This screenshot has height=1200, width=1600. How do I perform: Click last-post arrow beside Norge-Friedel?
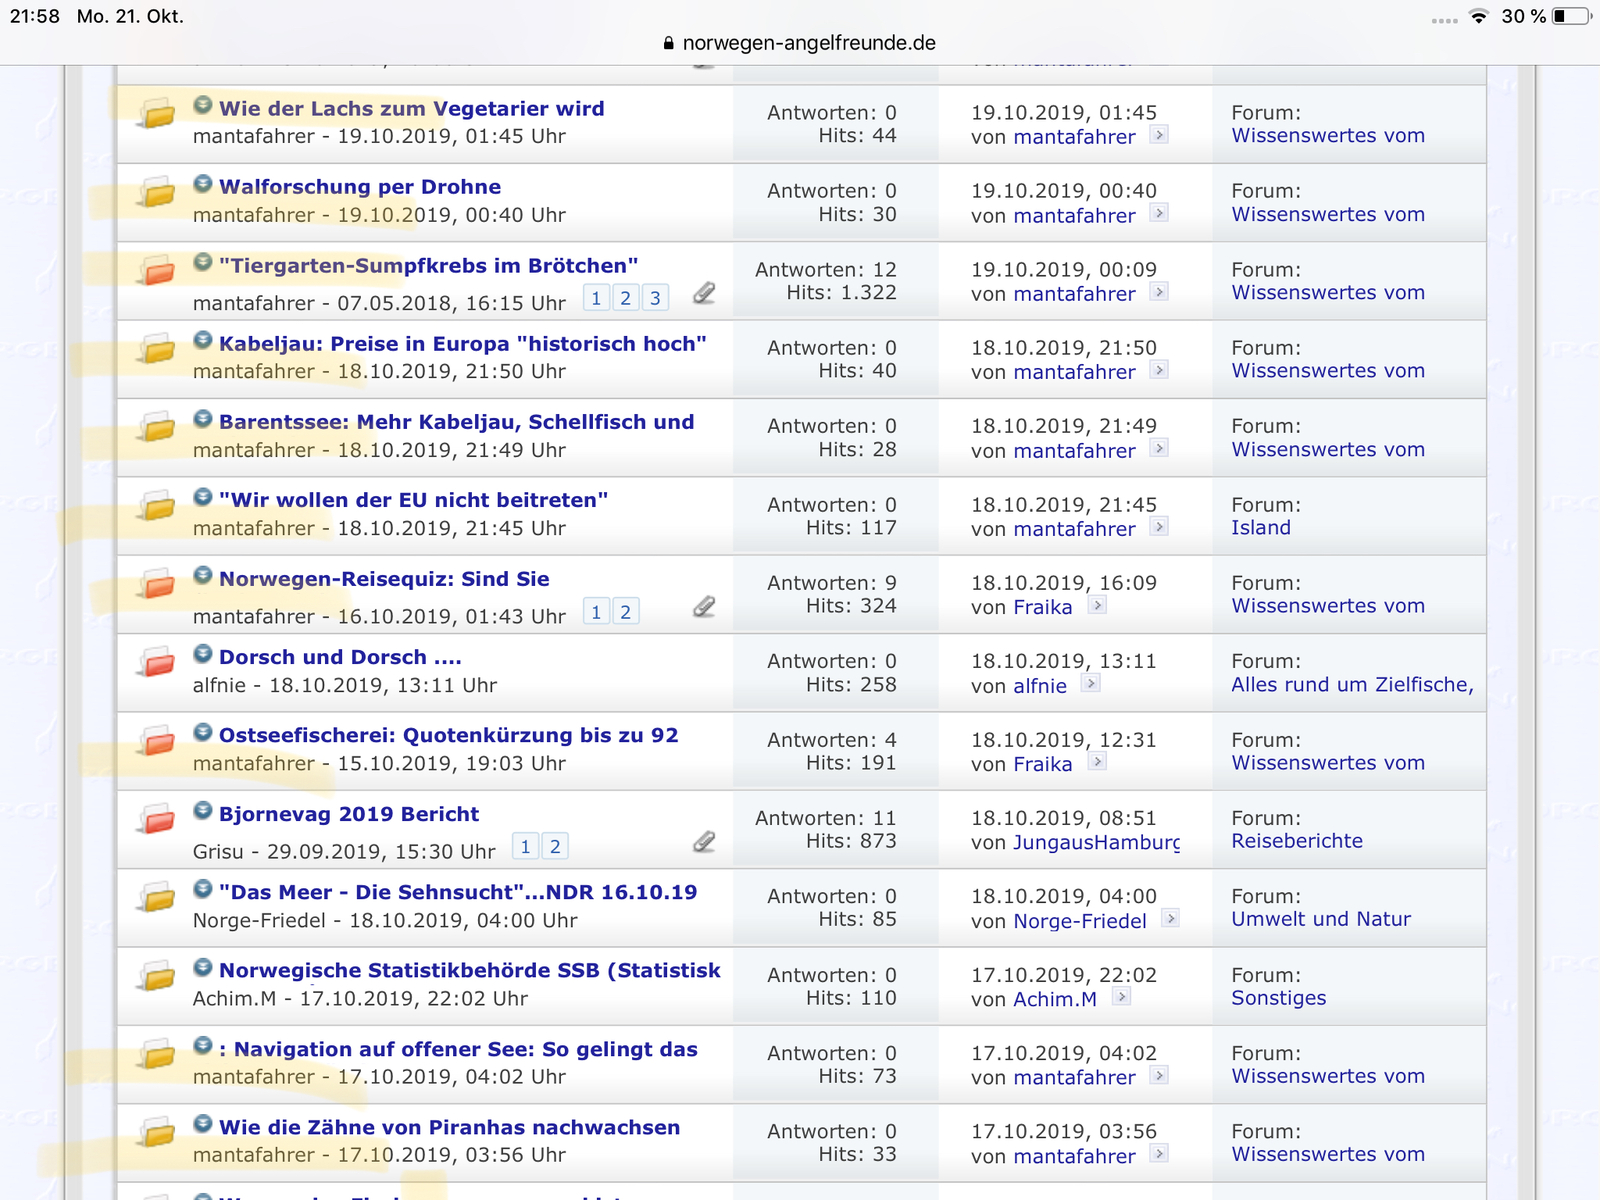1170,918
